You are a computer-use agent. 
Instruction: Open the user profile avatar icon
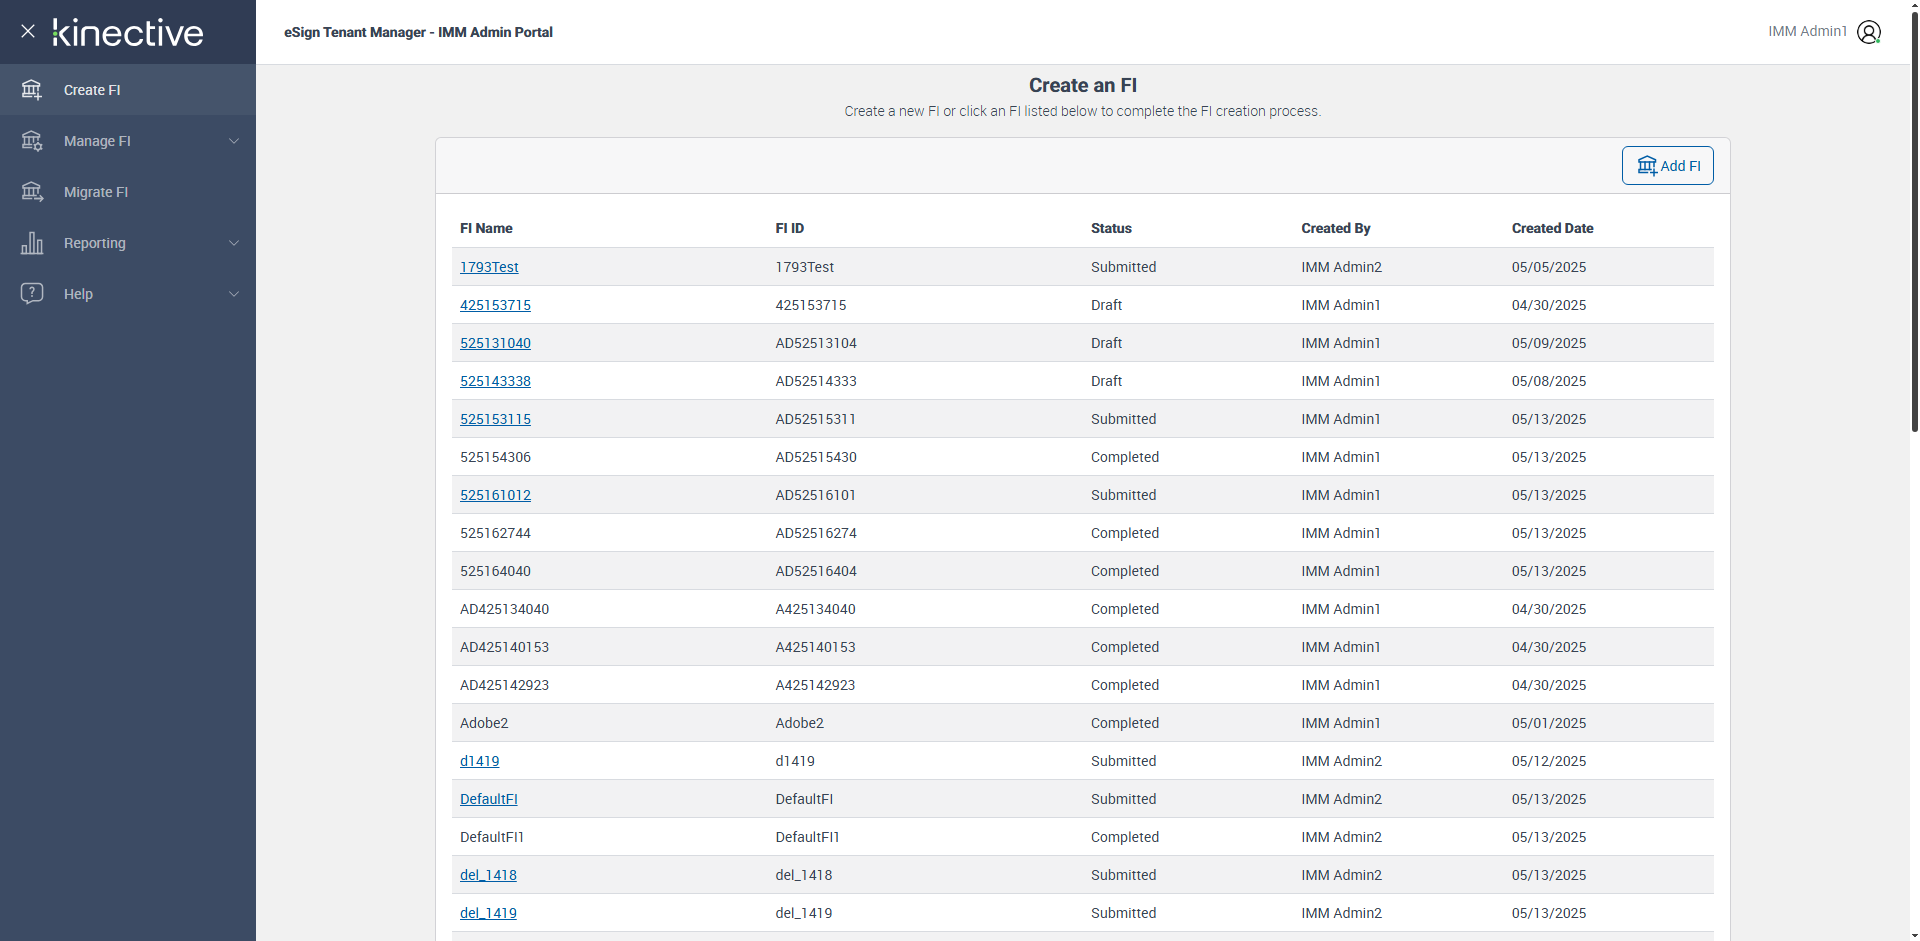pyautogui.click(x=1868, y=32)
